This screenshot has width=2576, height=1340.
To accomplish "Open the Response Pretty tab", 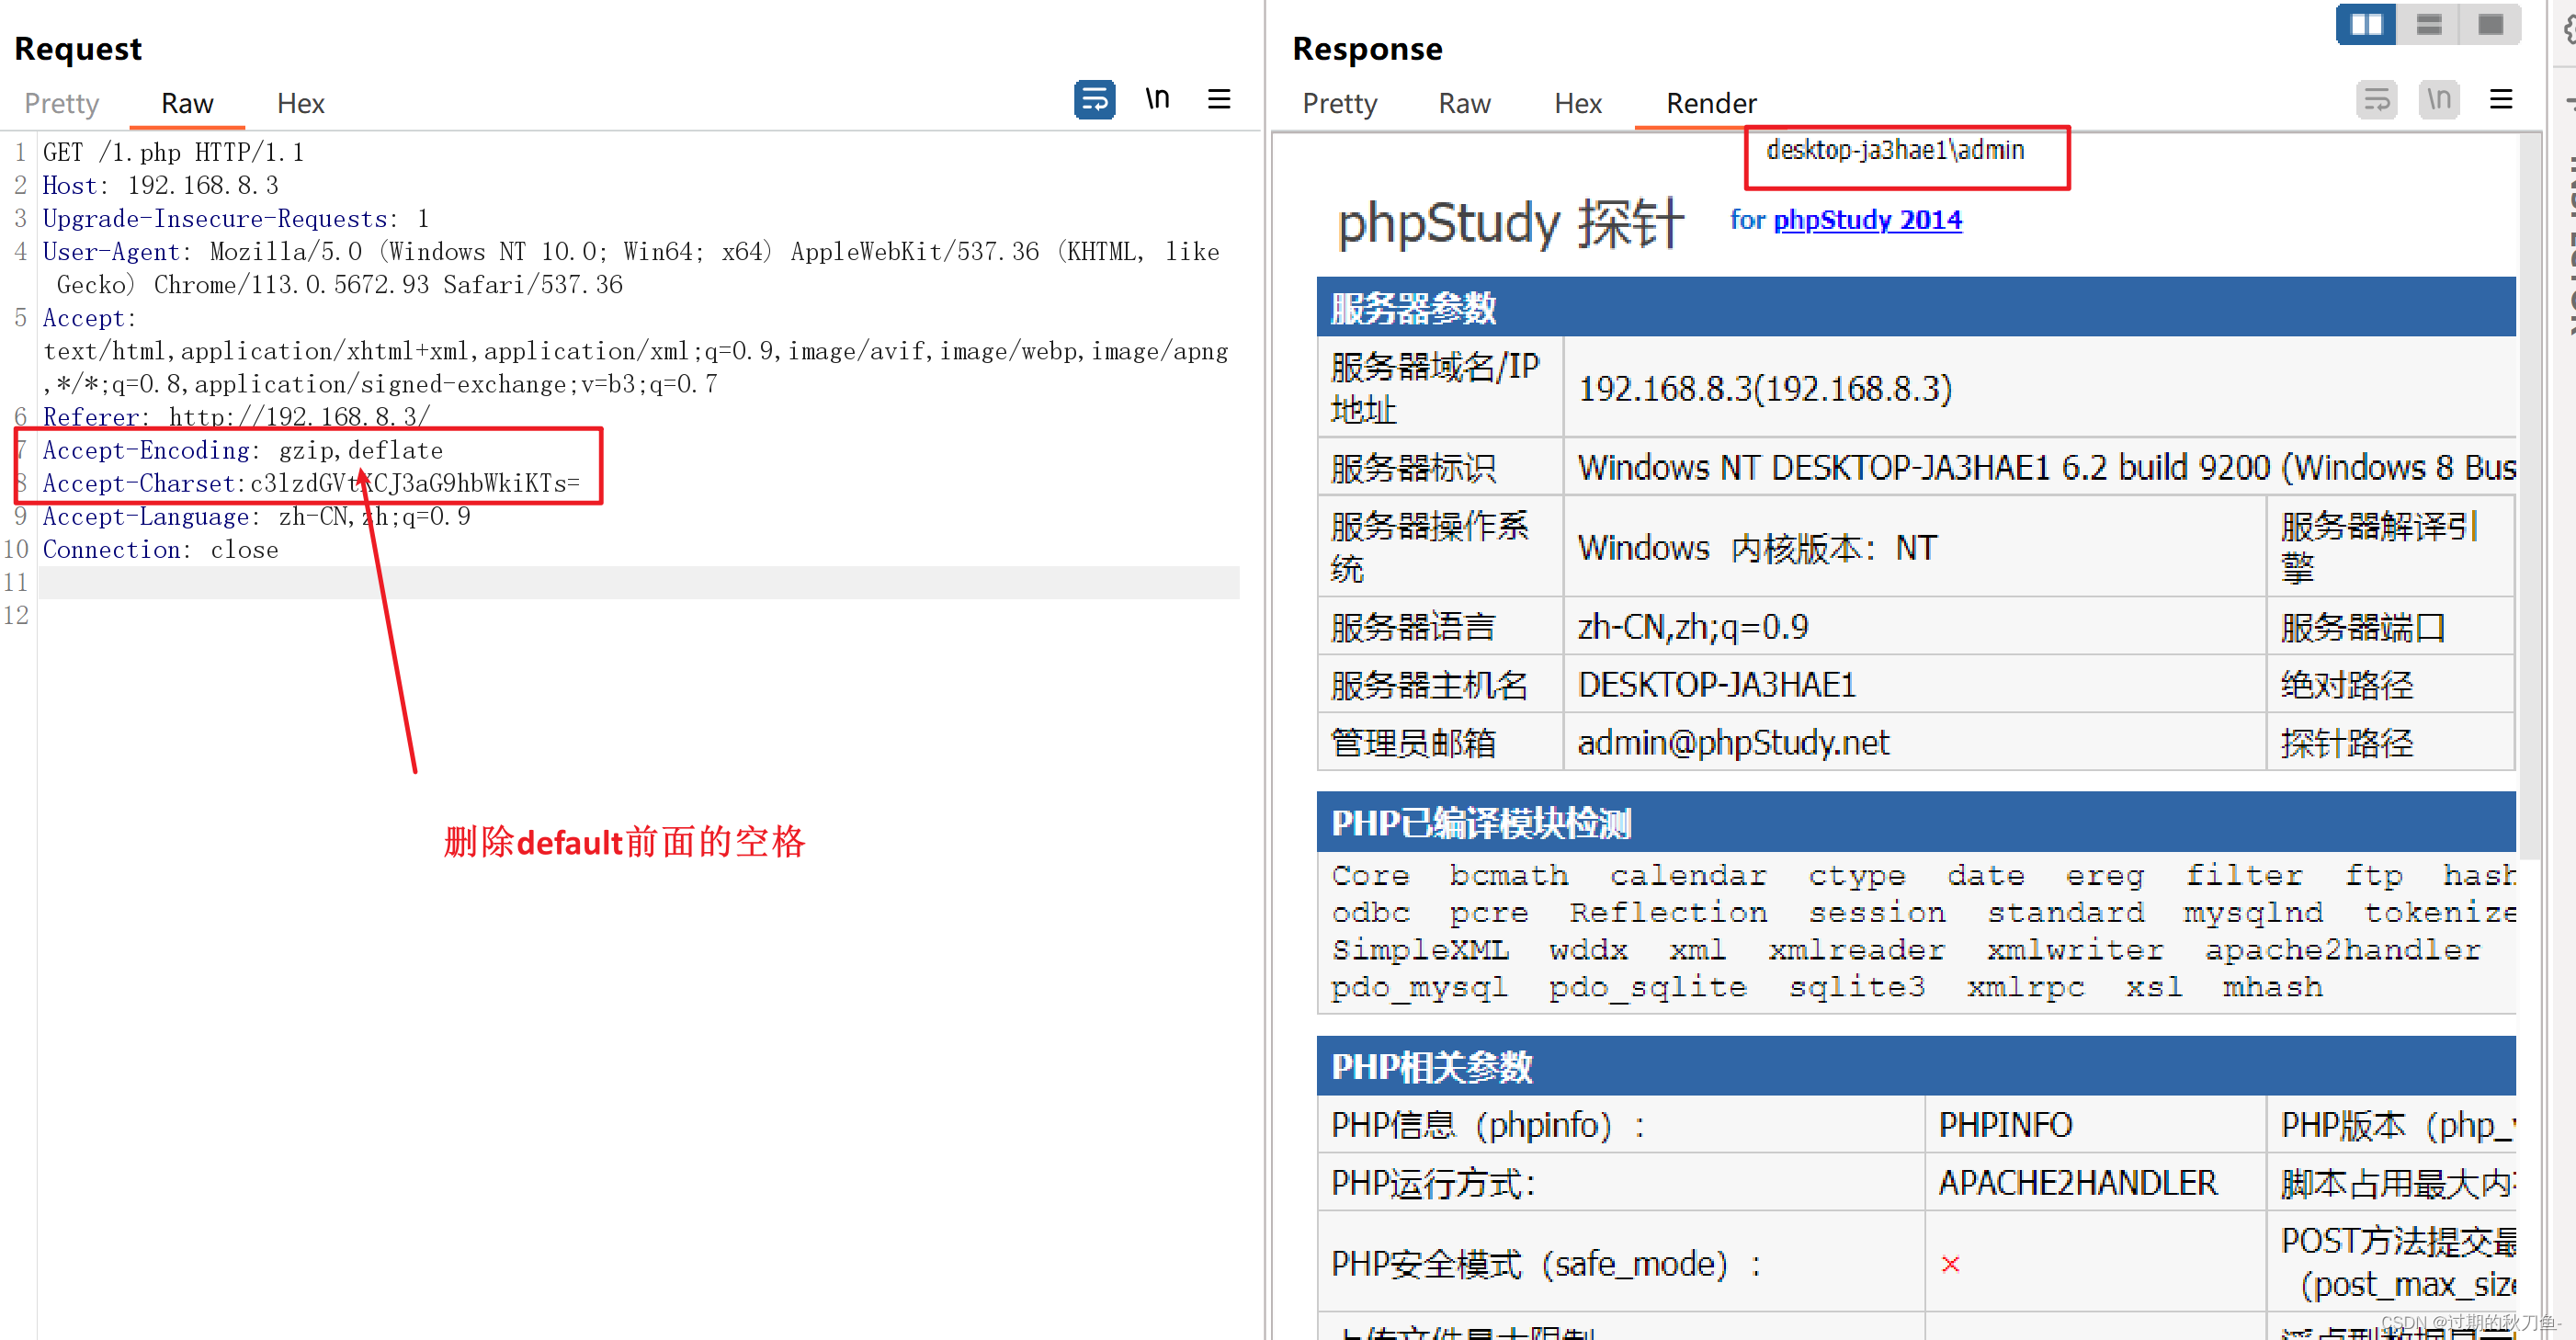I will click(x=1339, y=104).
